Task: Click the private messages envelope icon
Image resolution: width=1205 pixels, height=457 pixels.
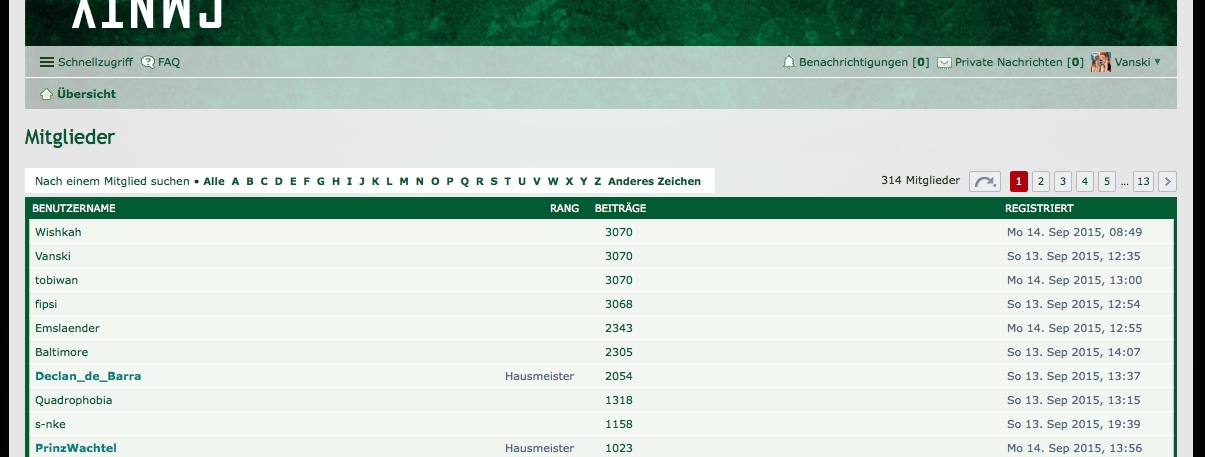Action: click(x=944, y=62)
